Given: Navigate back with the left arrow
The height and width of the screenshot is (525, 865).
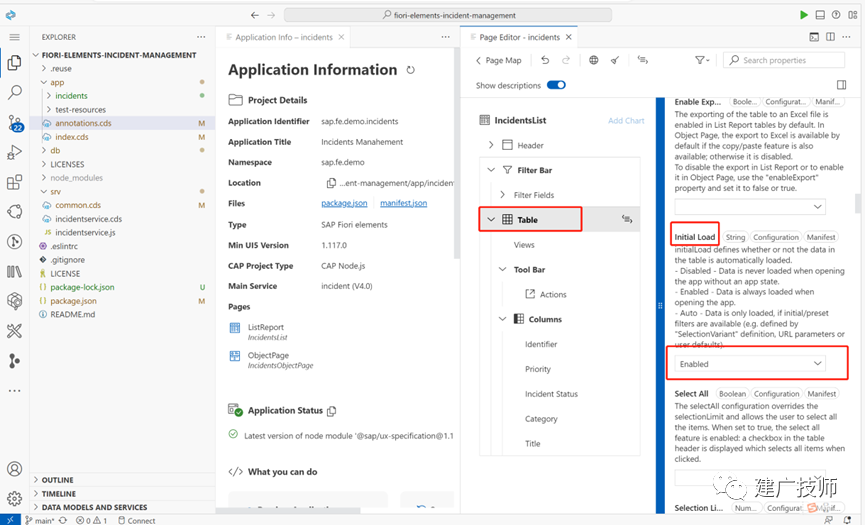Looking at the screenshot, I should click(x=254, y=15).
